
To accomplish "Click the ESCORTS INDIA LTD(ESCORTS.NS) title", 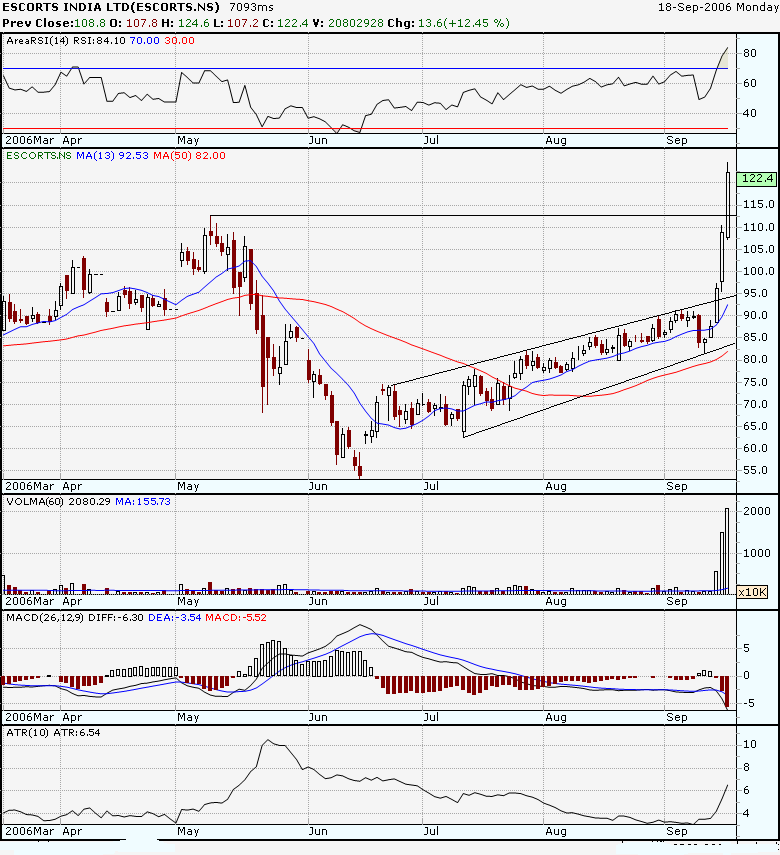I will click(111, 7).
